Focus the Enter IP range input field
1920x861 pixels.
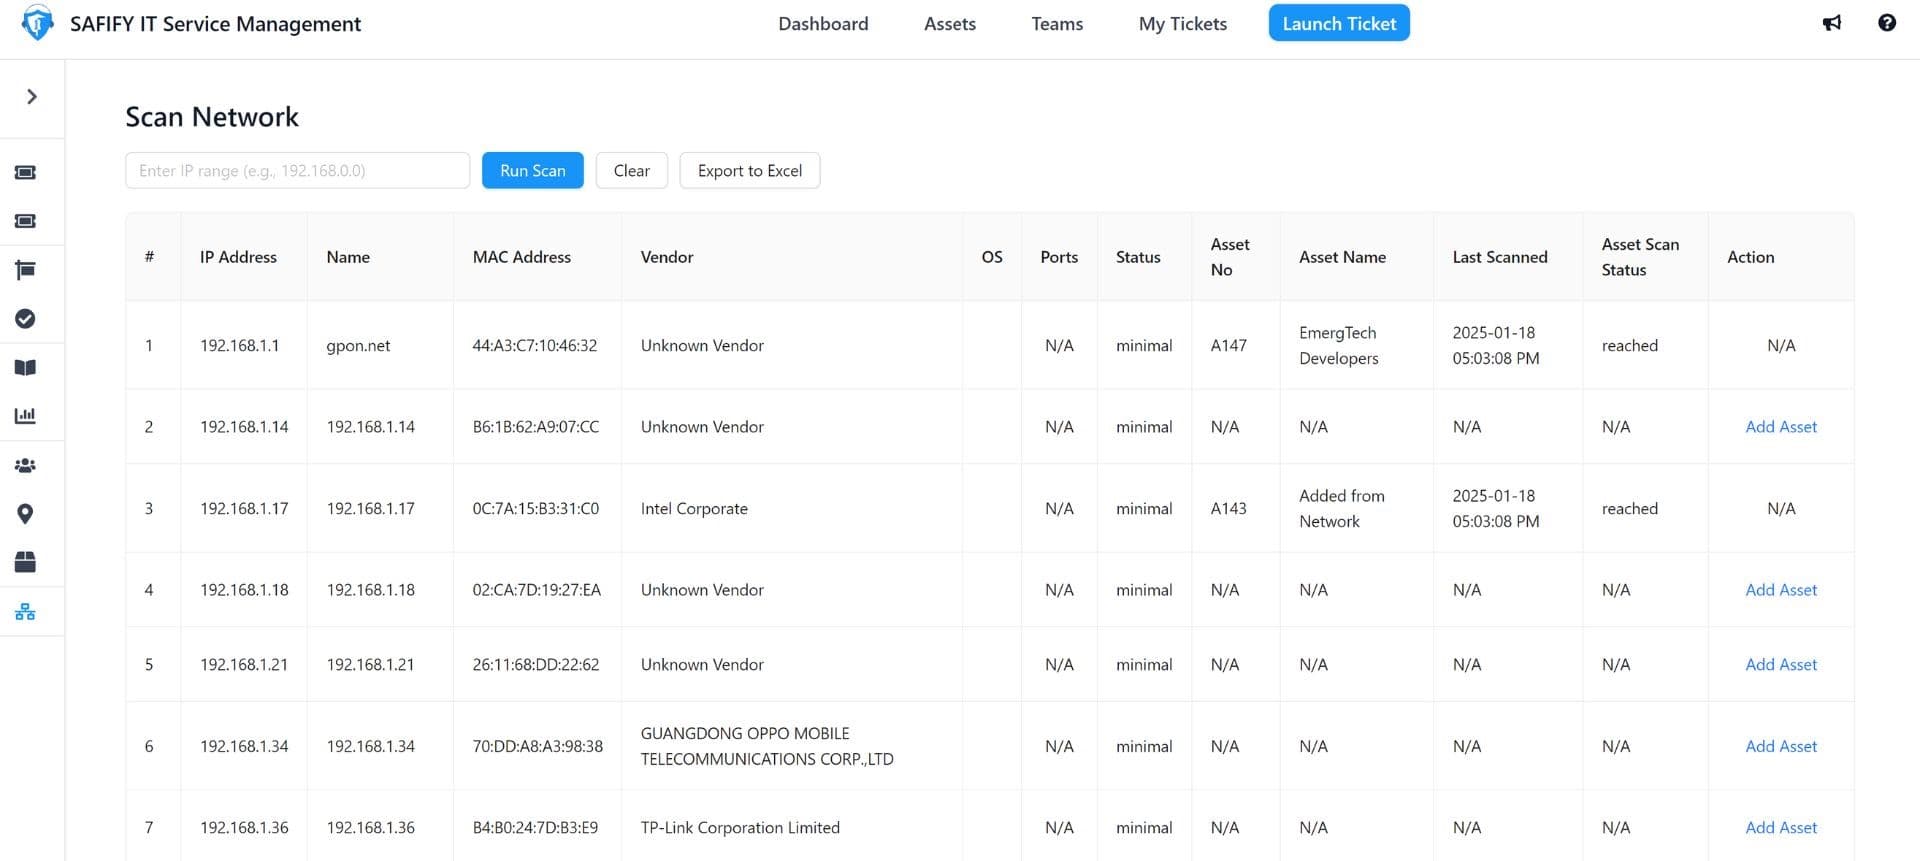click(x=297, y=171)
